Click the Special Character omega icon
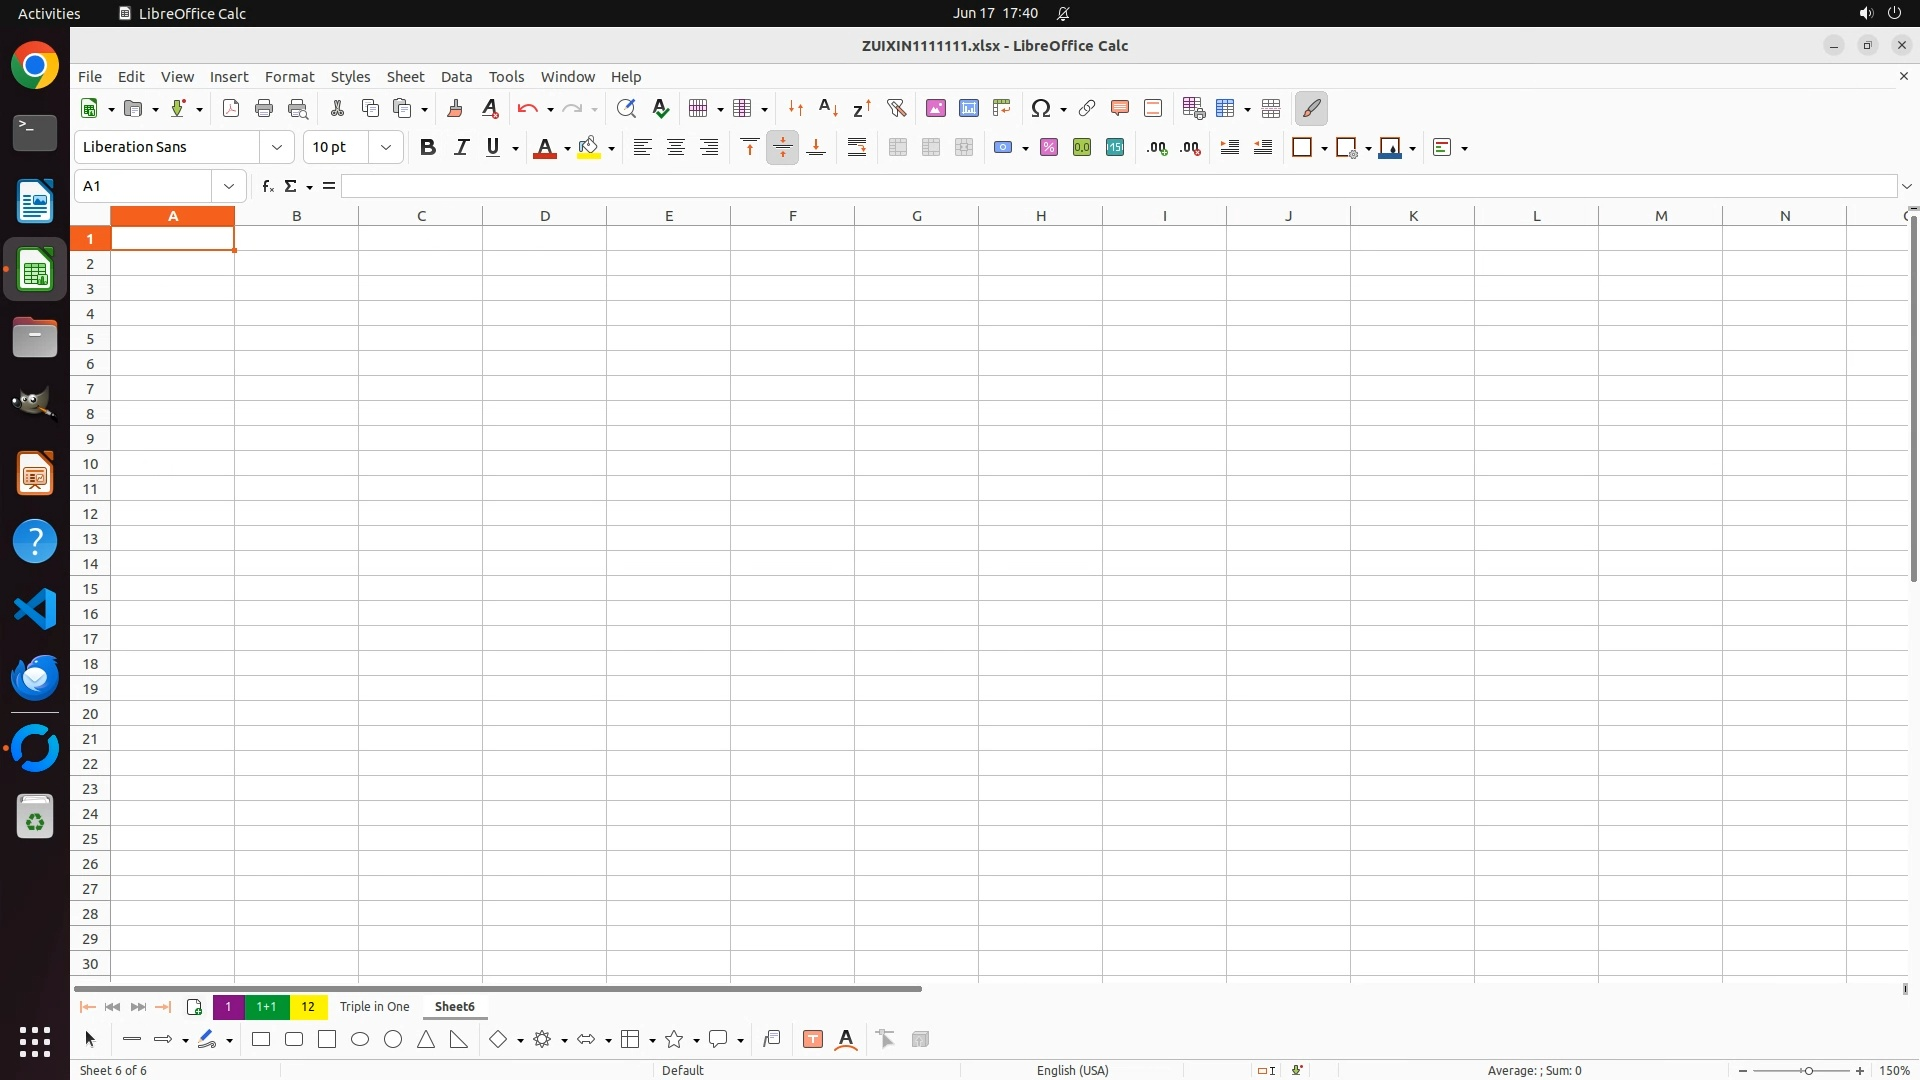 point(1041,108)
